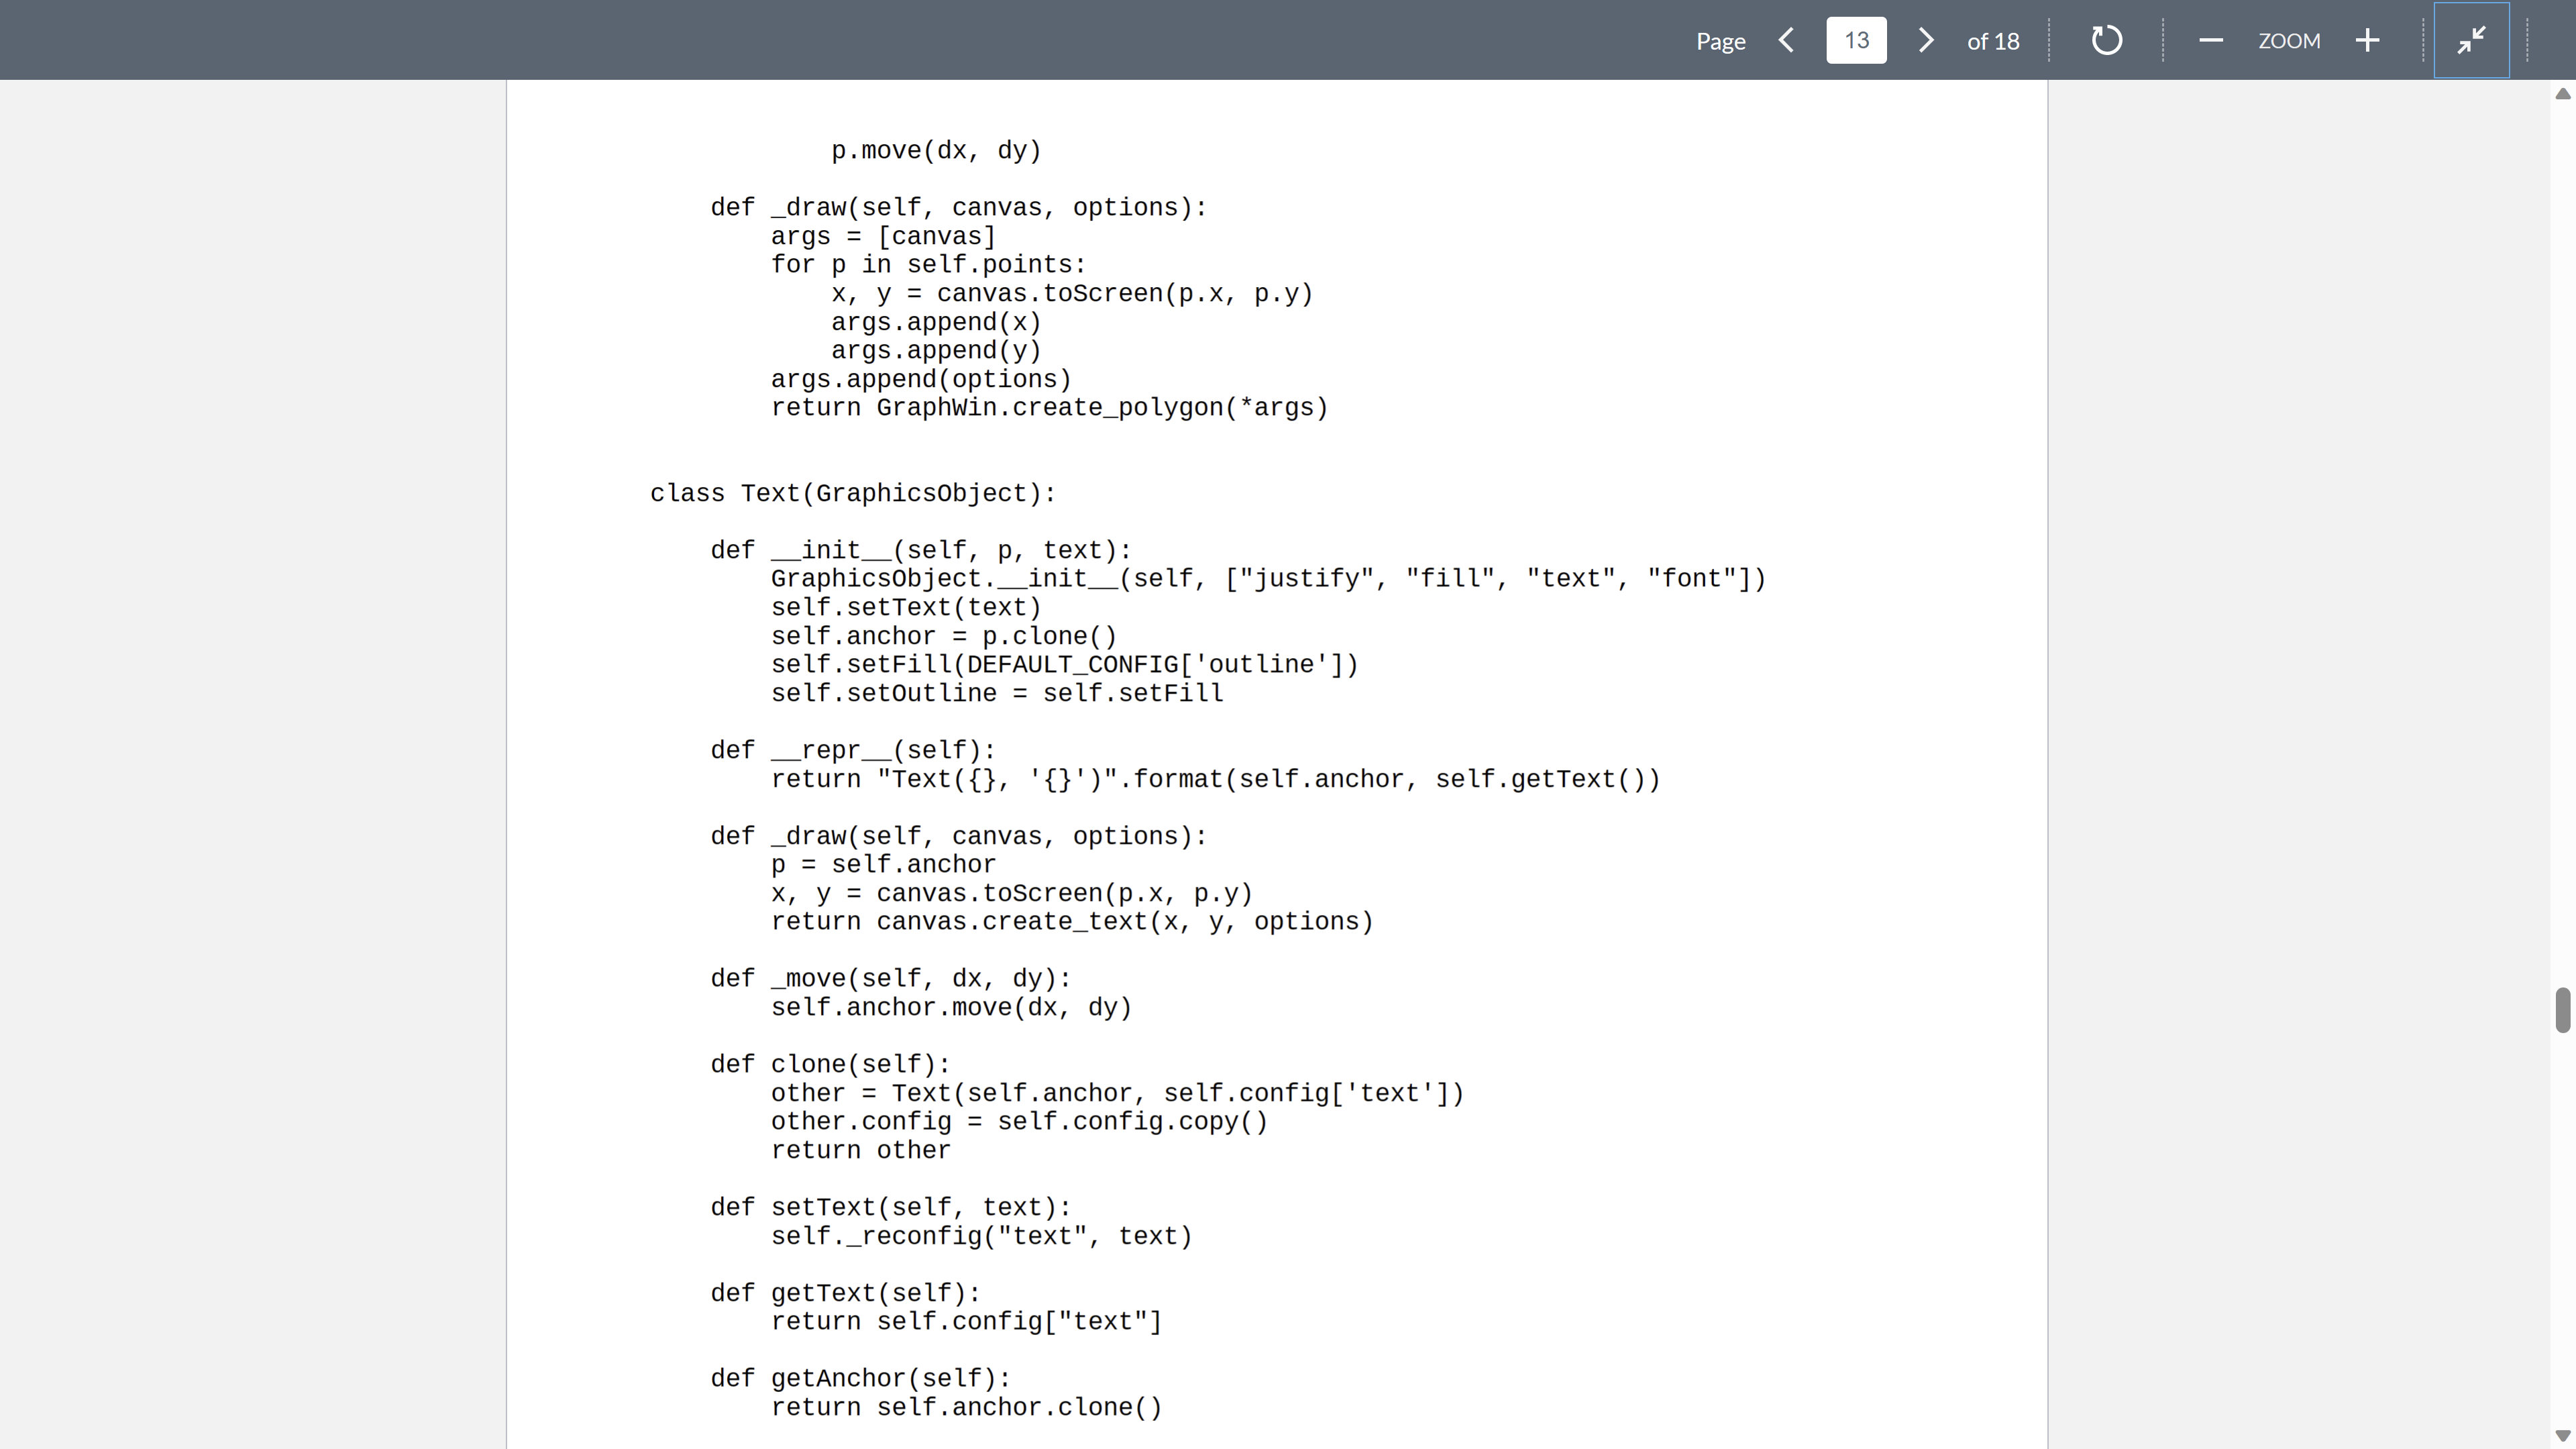The image size is (2576, 1449).
Task: Click the 'Page' label in the toolbar
Action: (x=1720, y=41)
